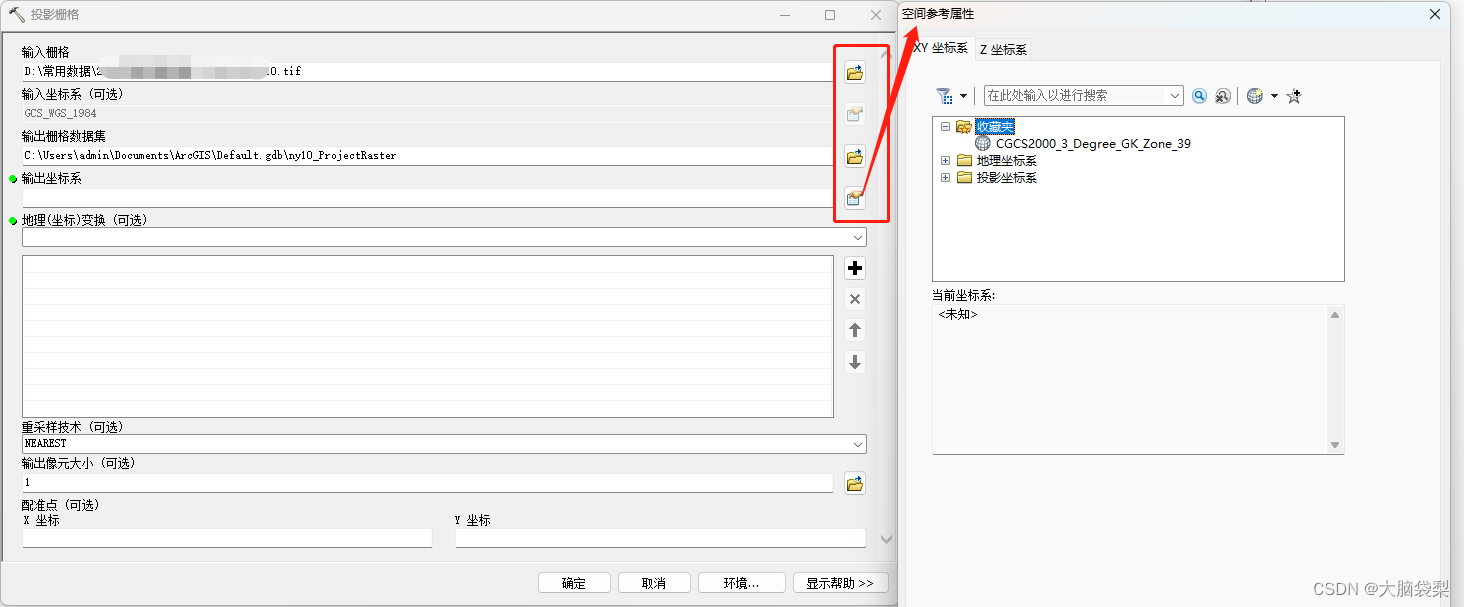Image resolution: width=1464 pixels, height=607 pixels.
Task: Move transformation down with arrow icon
Action: coord(855,362)
